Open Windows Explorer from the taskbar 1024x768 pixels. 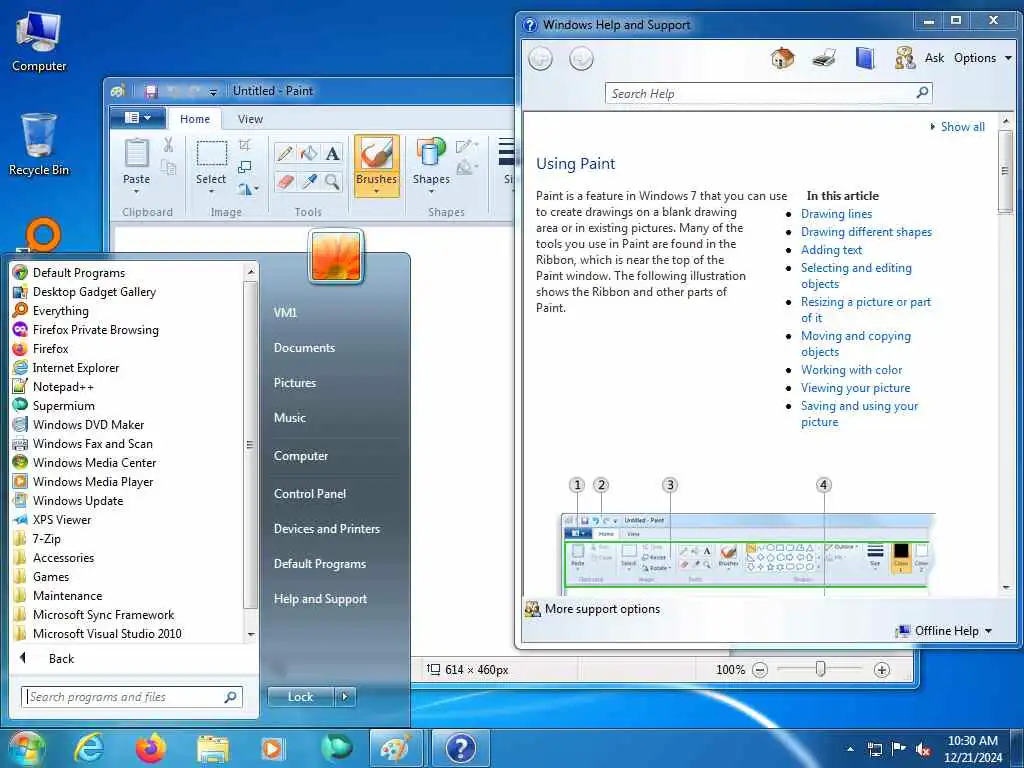(x=213, y=750)
